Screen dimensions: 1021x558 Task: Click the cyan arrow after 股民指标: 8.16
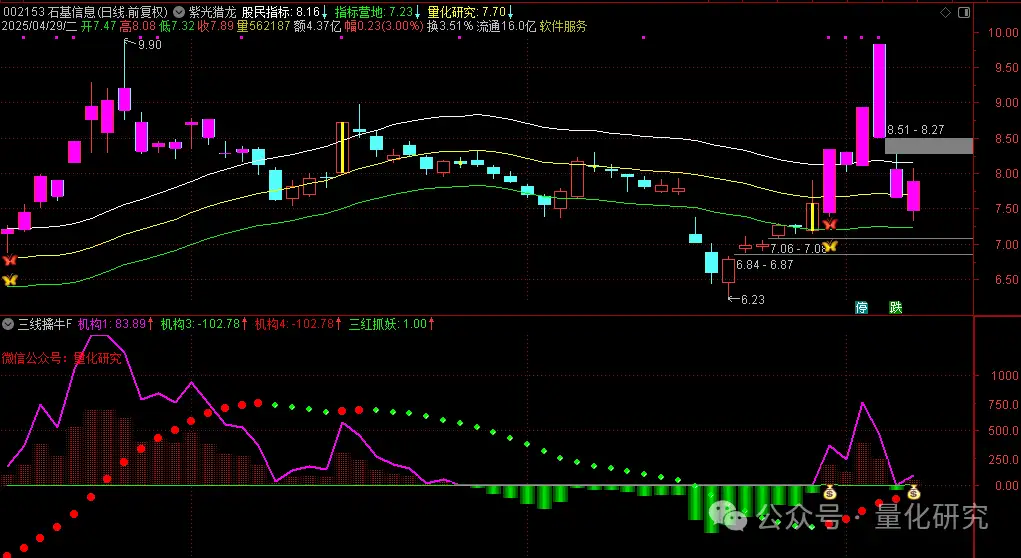click(x=325, y=12)
